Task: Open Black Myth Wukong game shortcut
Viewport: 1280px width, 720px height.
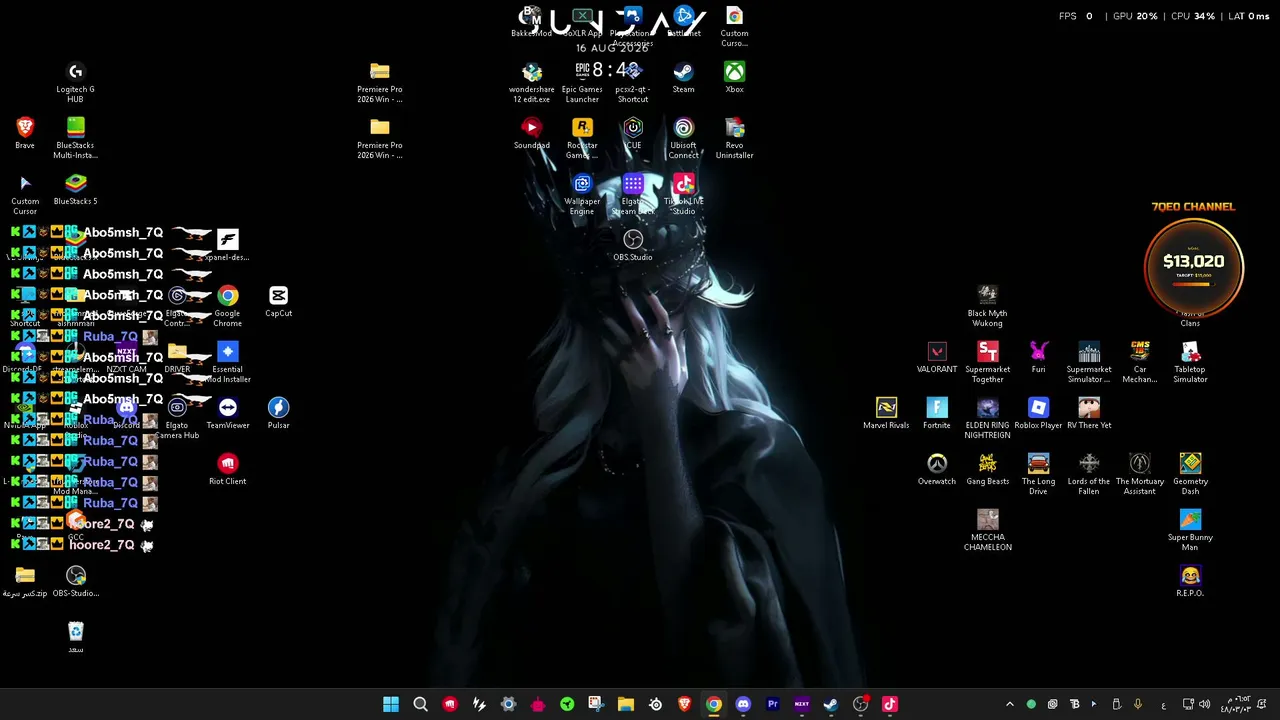Action: pyautogui.click(x=987, y=306)
